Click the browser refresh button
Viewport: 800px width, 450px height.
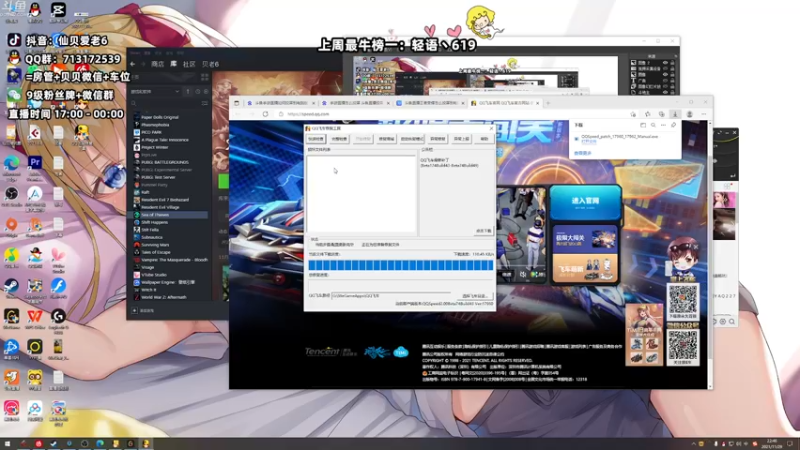tap(265, 114)
